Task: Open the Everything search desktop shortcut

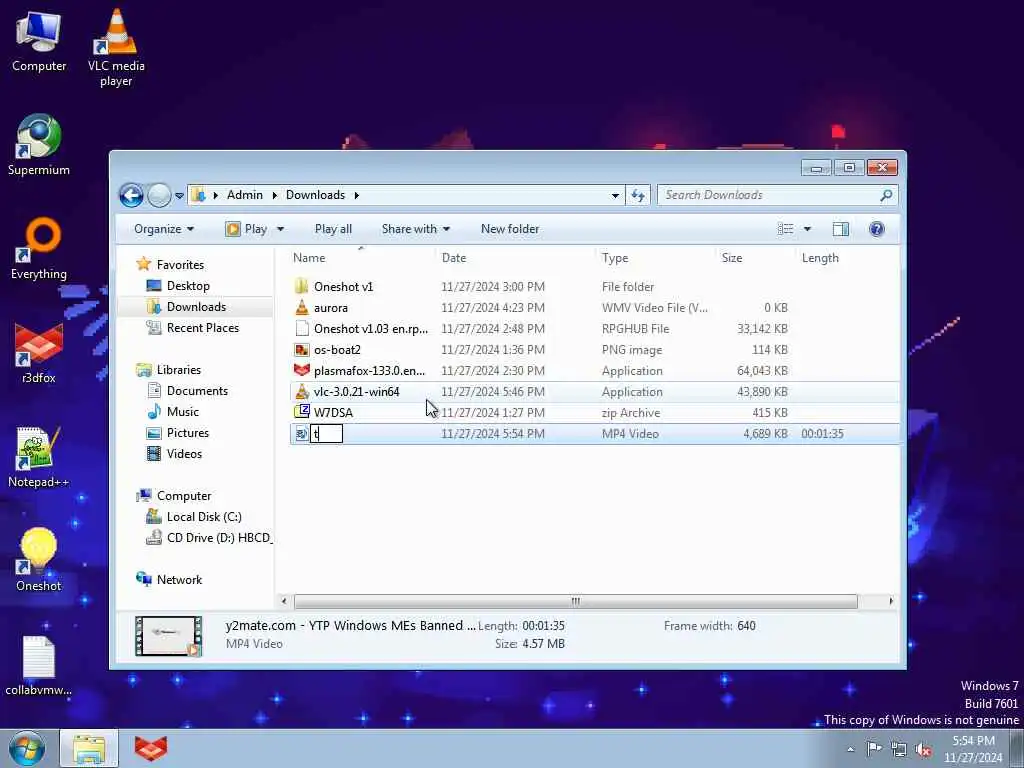Action: pyautogui.click(x=39, y=249)
